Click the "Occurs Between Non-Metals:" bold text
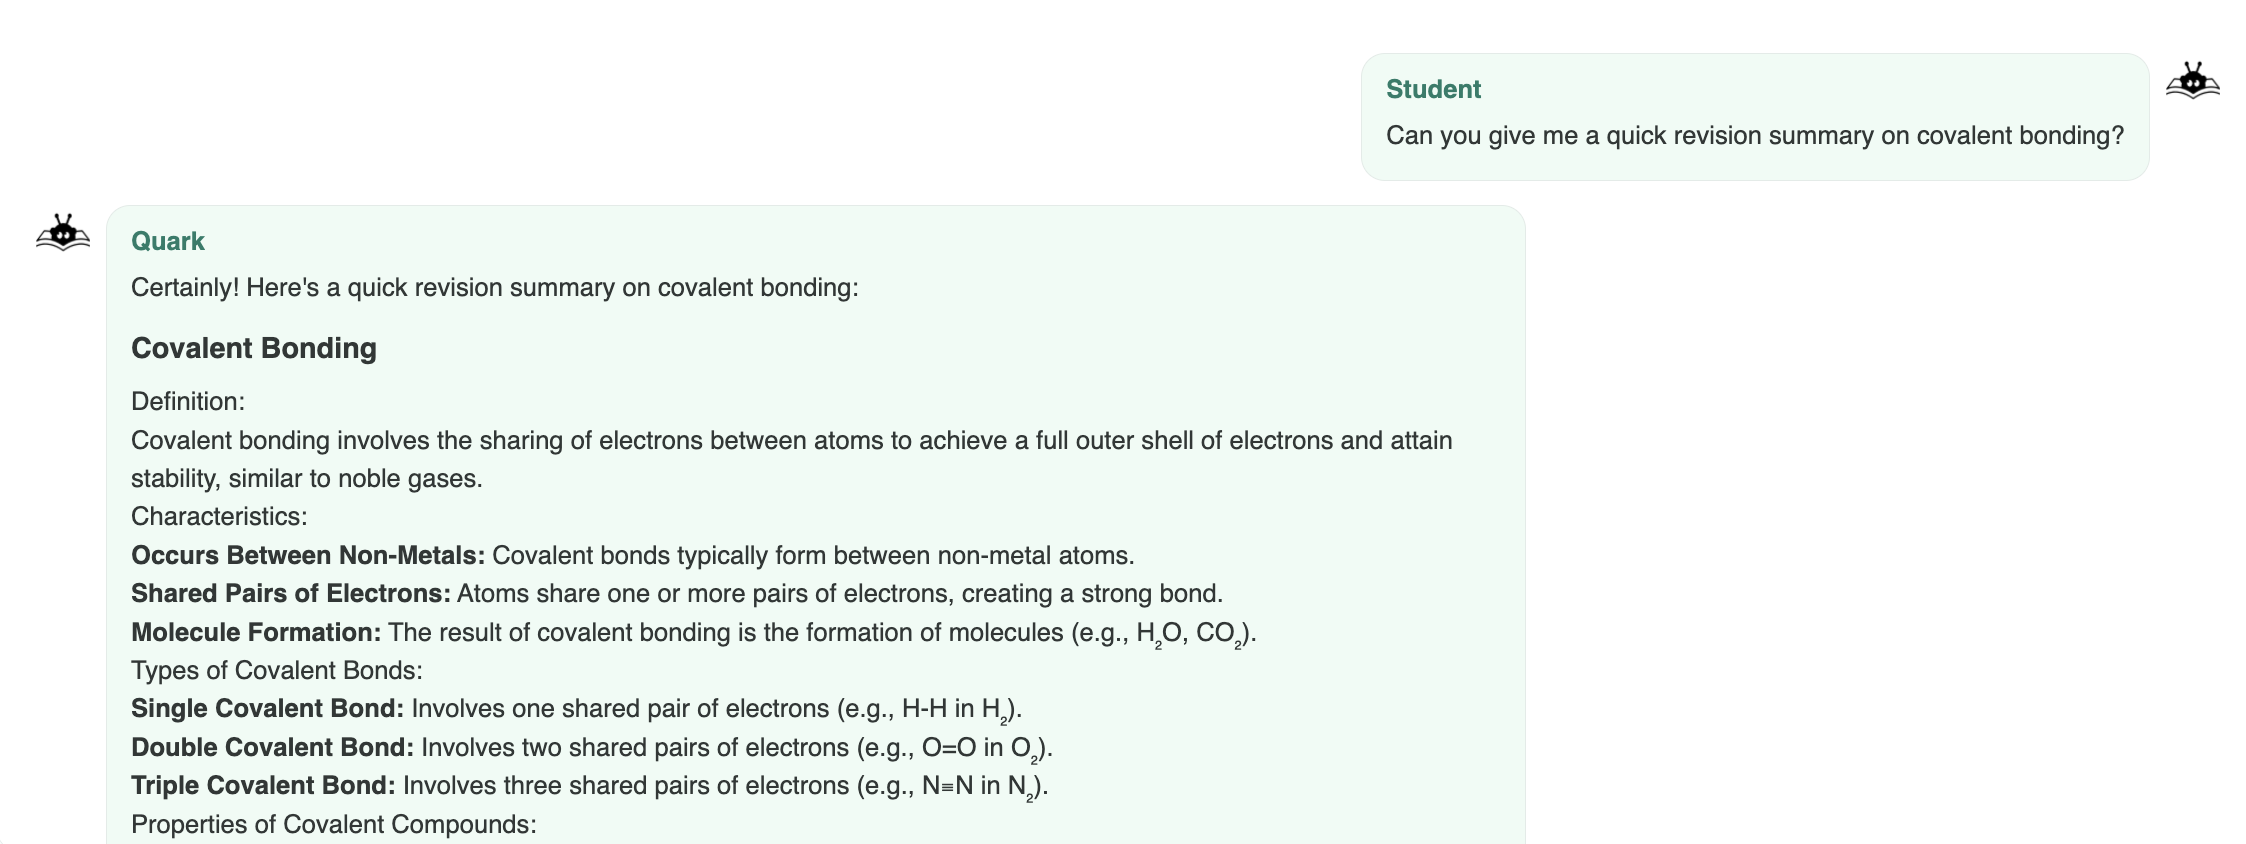2246x844 pixels. click(308, 555)
